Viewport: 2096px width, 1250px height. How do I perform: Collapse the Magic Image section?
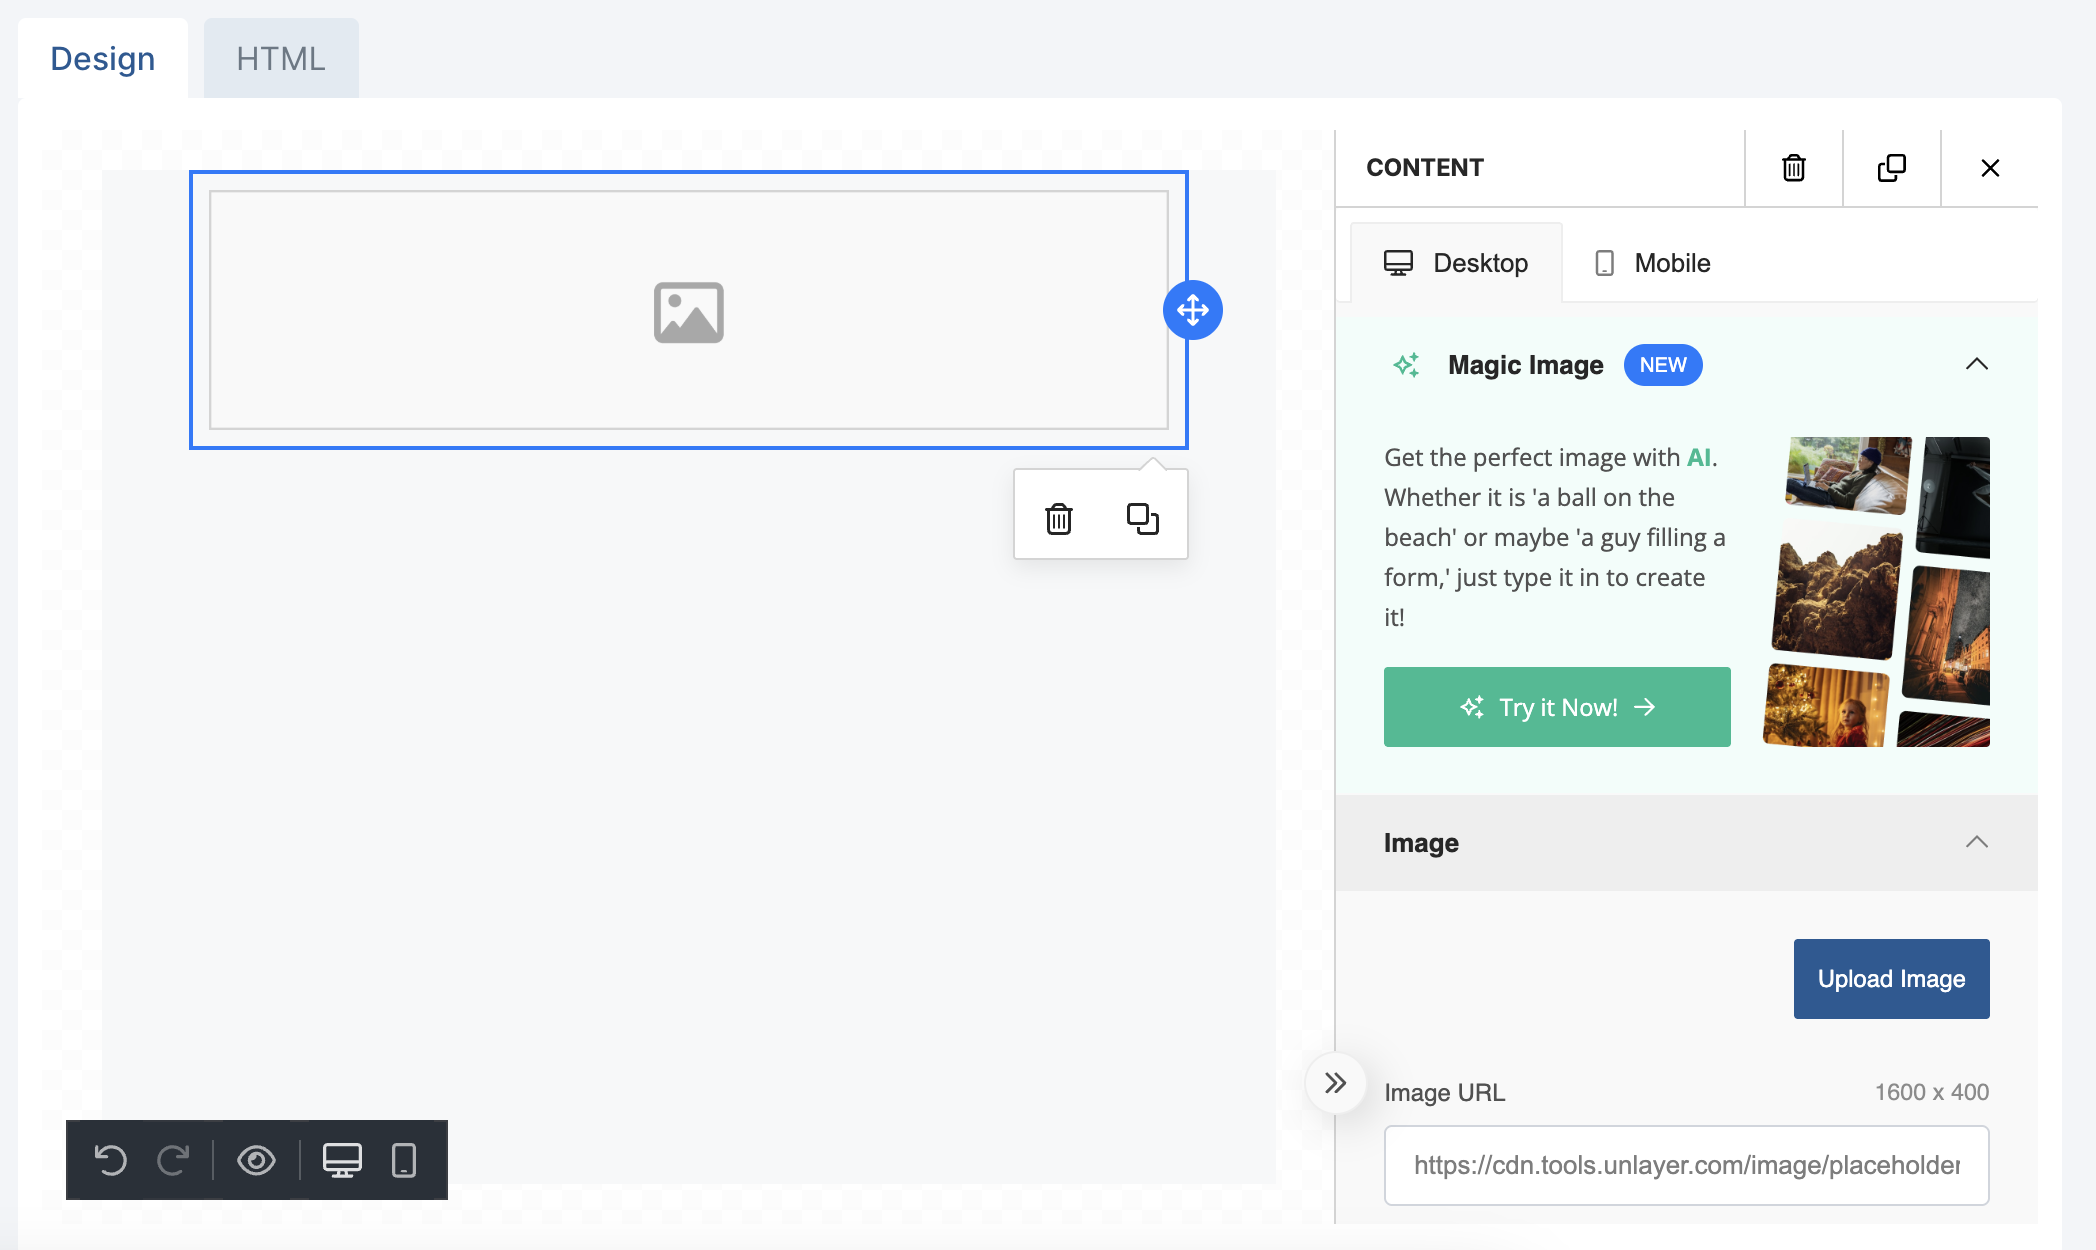pyautogui.click(x=1976, y=365)
